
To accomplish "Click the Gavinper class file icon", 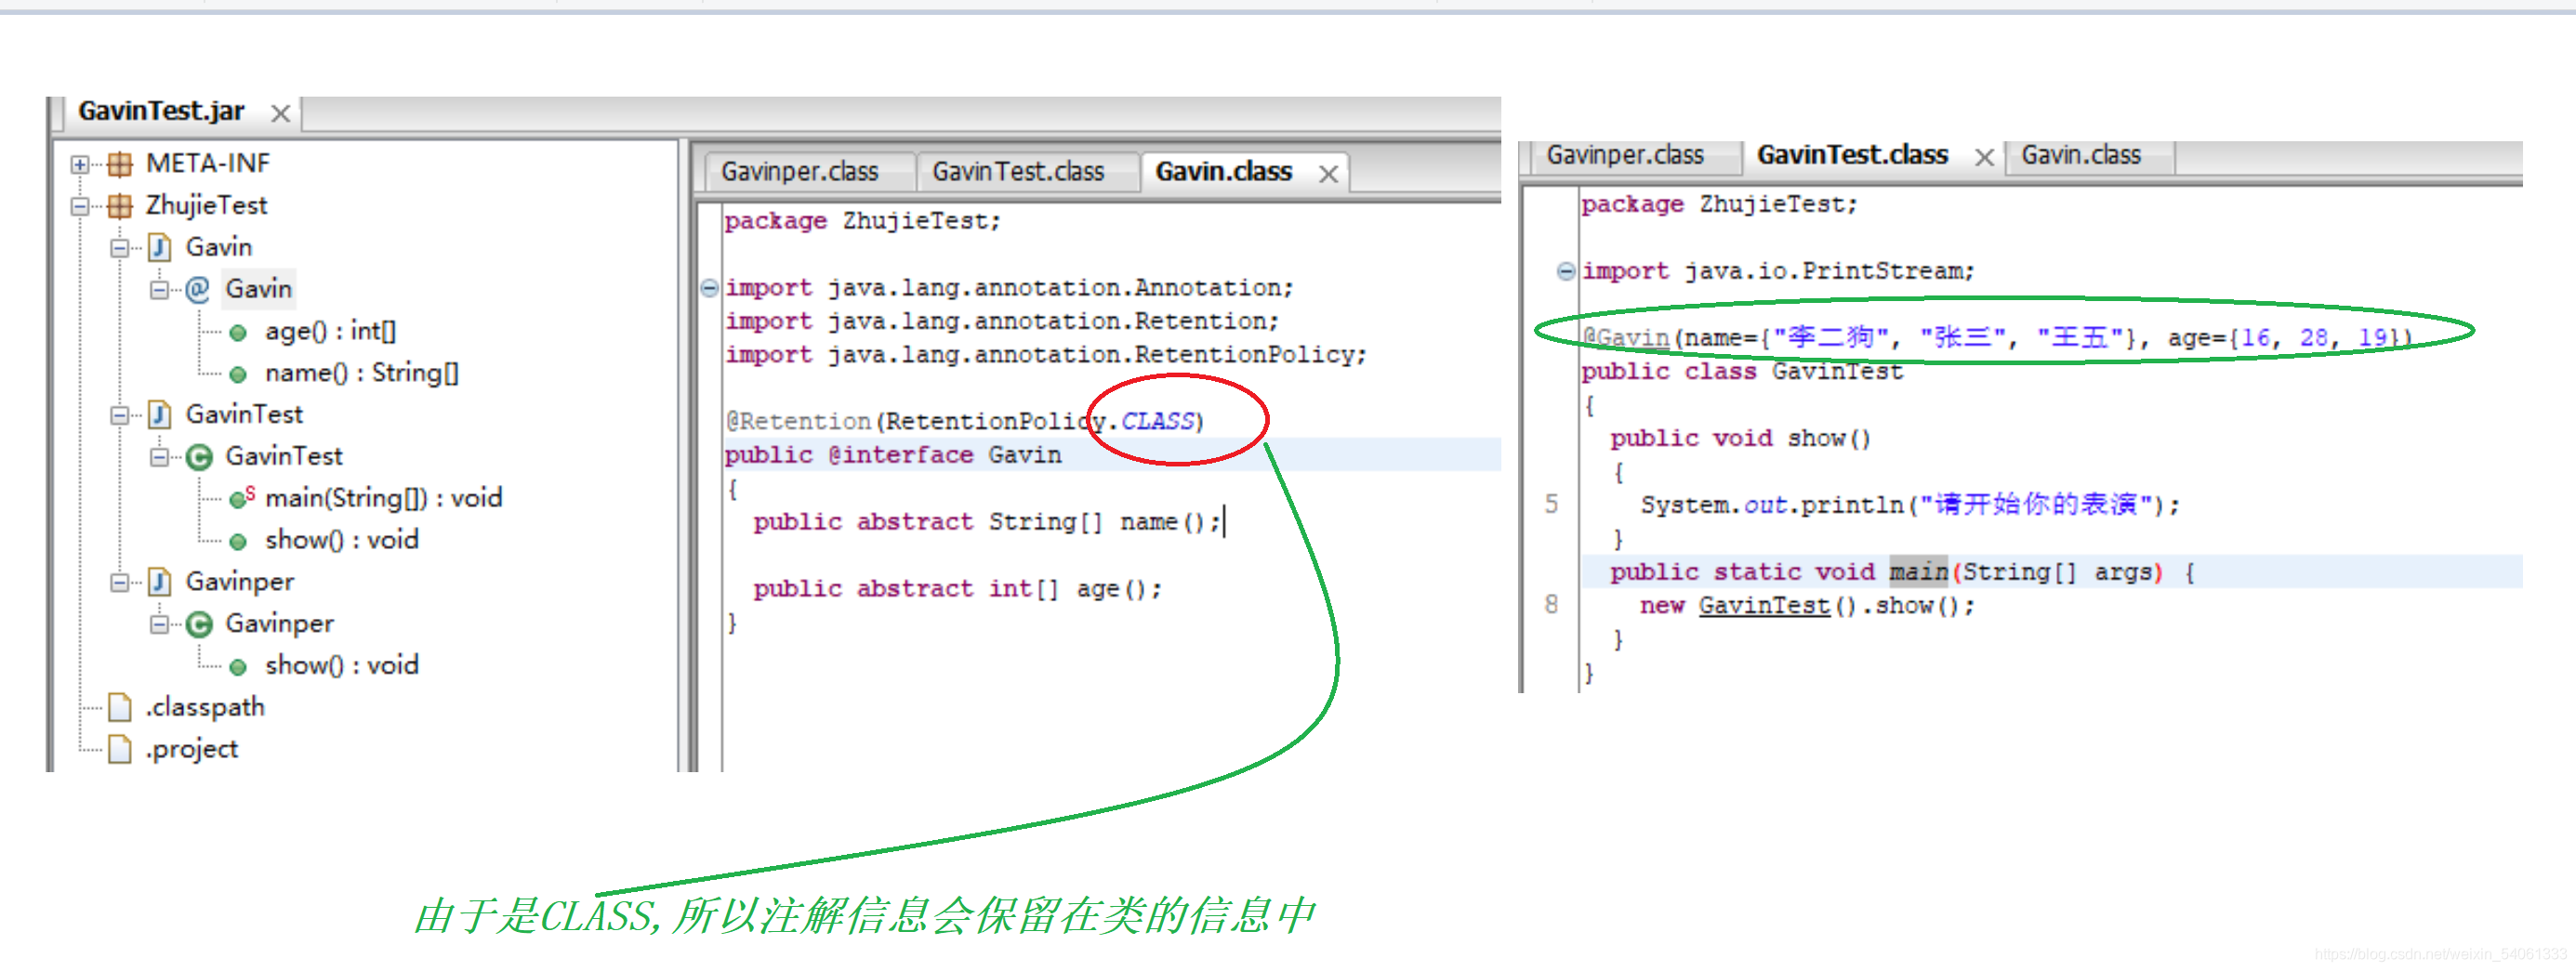I will pos(160,581).
